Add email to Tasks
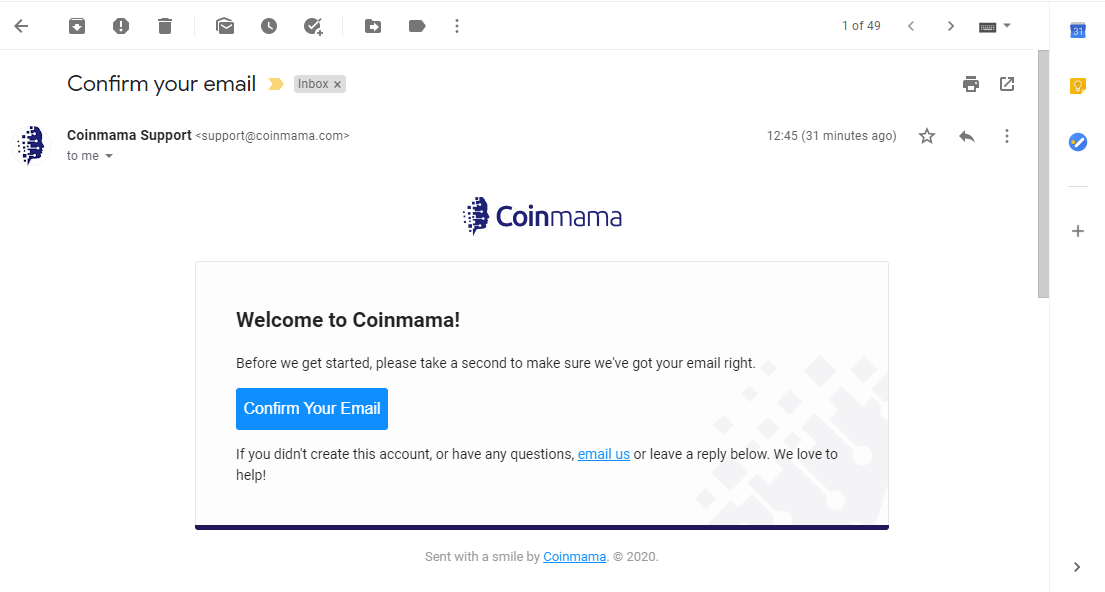 click(313, 26)
